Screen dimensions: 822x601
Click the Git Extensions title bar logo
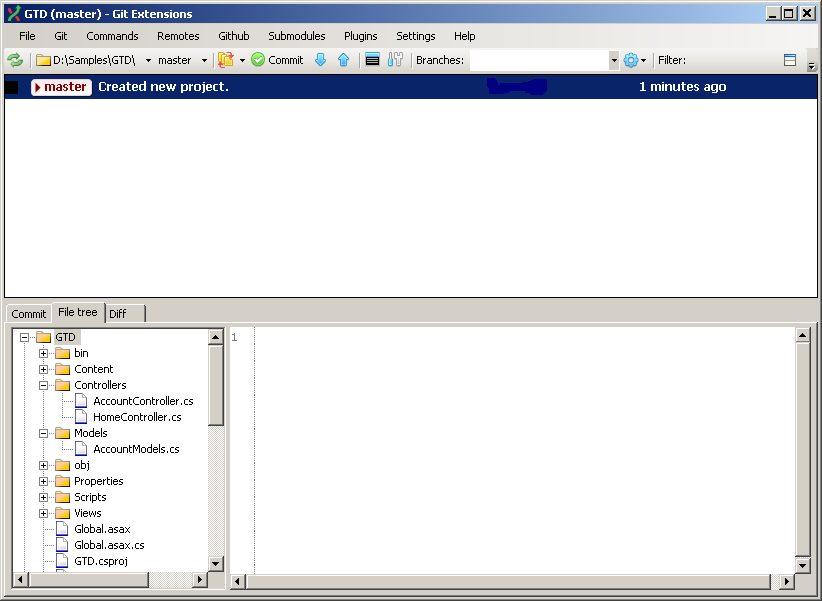coord(14,14)
